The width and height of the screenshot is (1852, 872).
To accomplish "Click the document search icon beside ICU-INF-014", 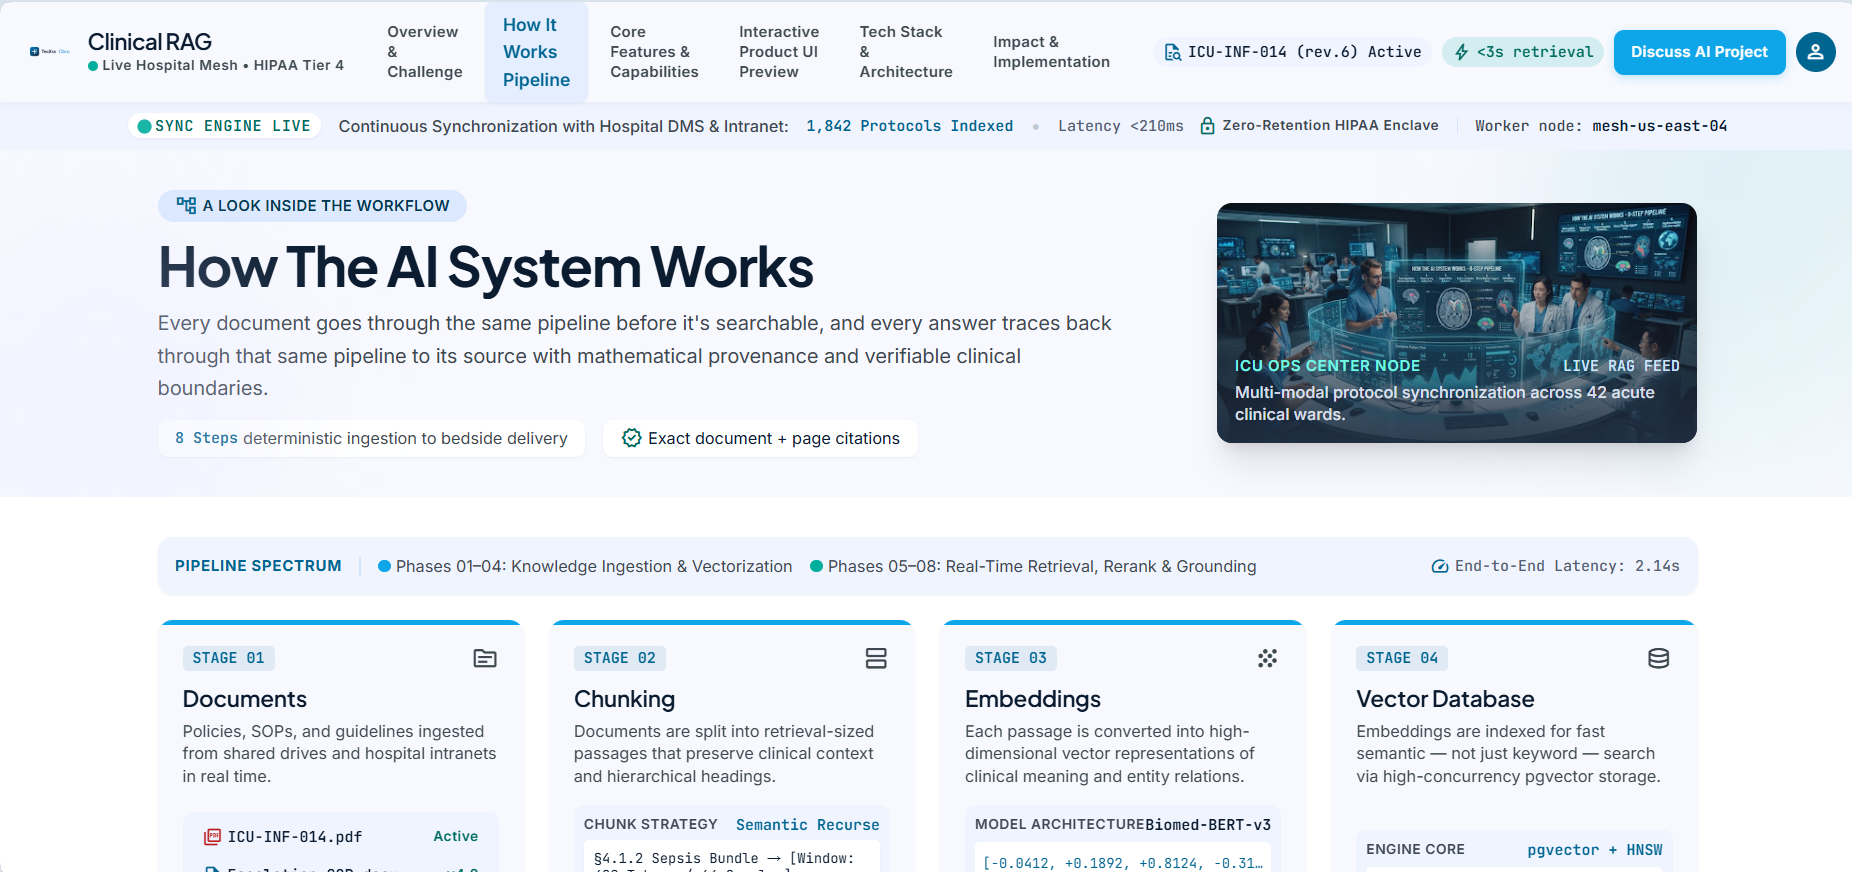I will pos(1172,52).
